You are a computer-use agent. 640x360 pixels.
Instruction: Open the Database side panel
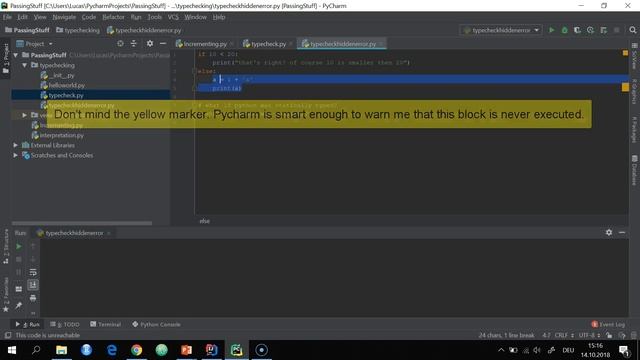[x=634, y=169]
